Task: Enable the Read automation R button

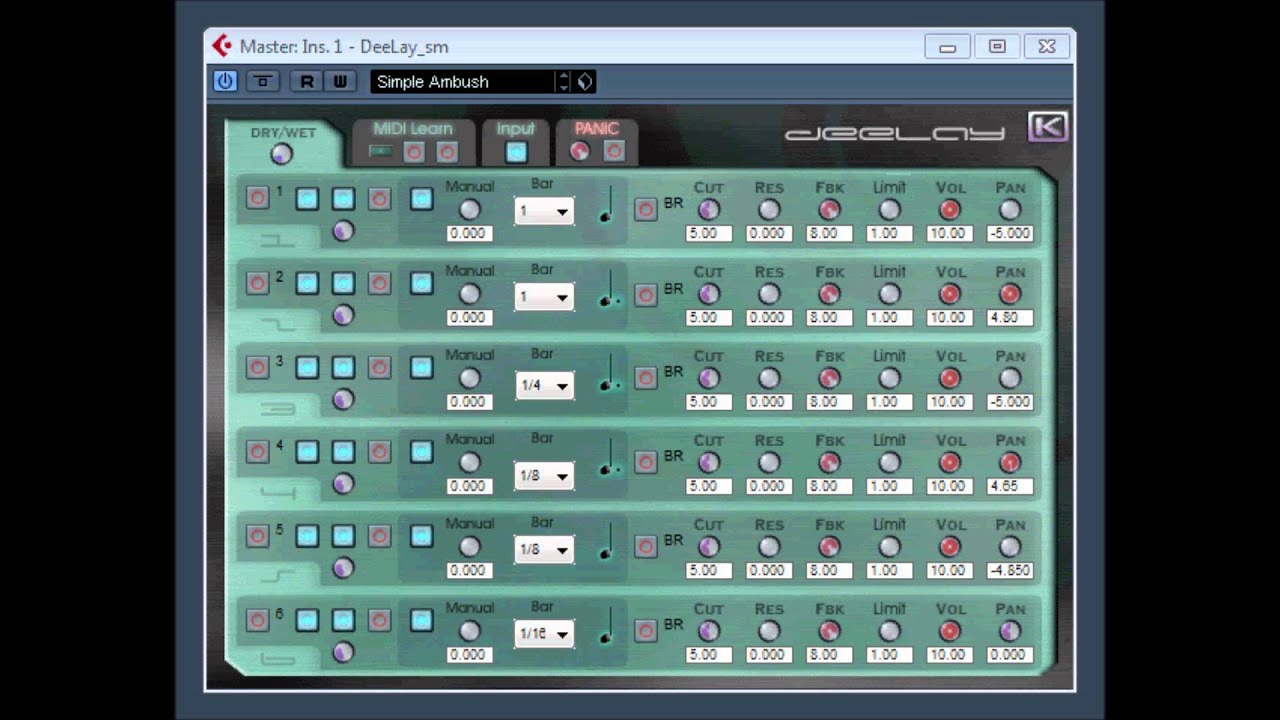Action: click(306, 82)
